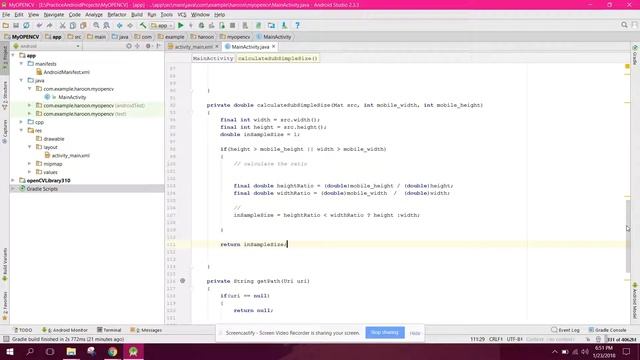
Task: Toggle the Build Variants side panel
Action: coord(5,264)
